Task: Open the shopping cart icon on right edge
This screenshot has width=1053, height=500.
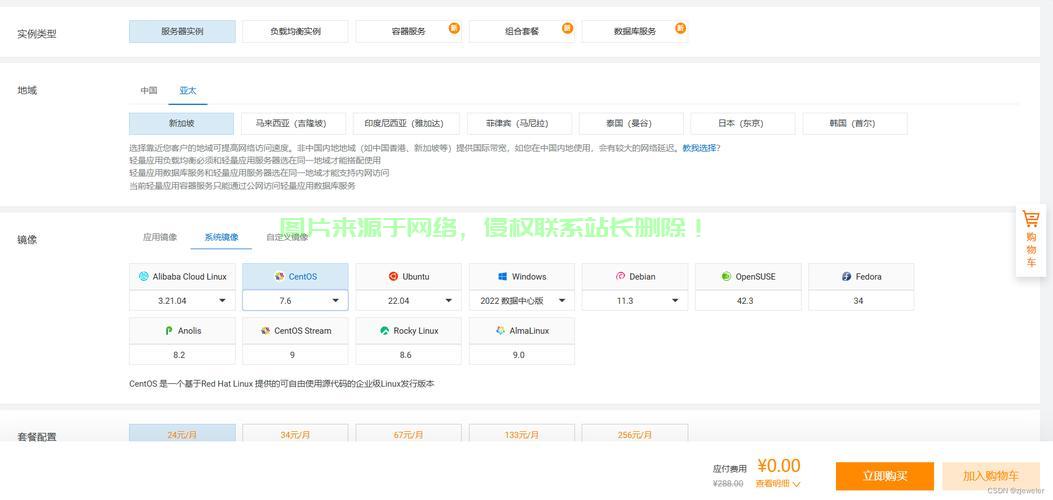Action: pos(1030,219)
